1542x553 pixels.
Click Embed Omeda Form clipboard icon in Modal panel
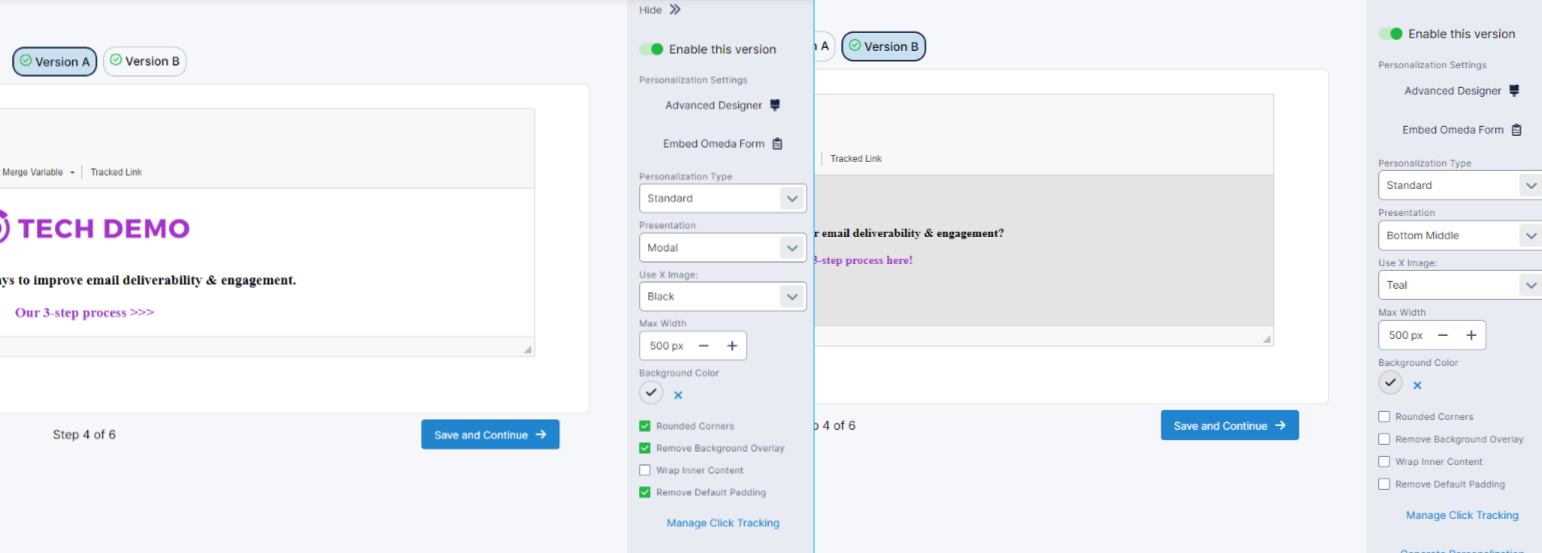click(x=777, y=144)
